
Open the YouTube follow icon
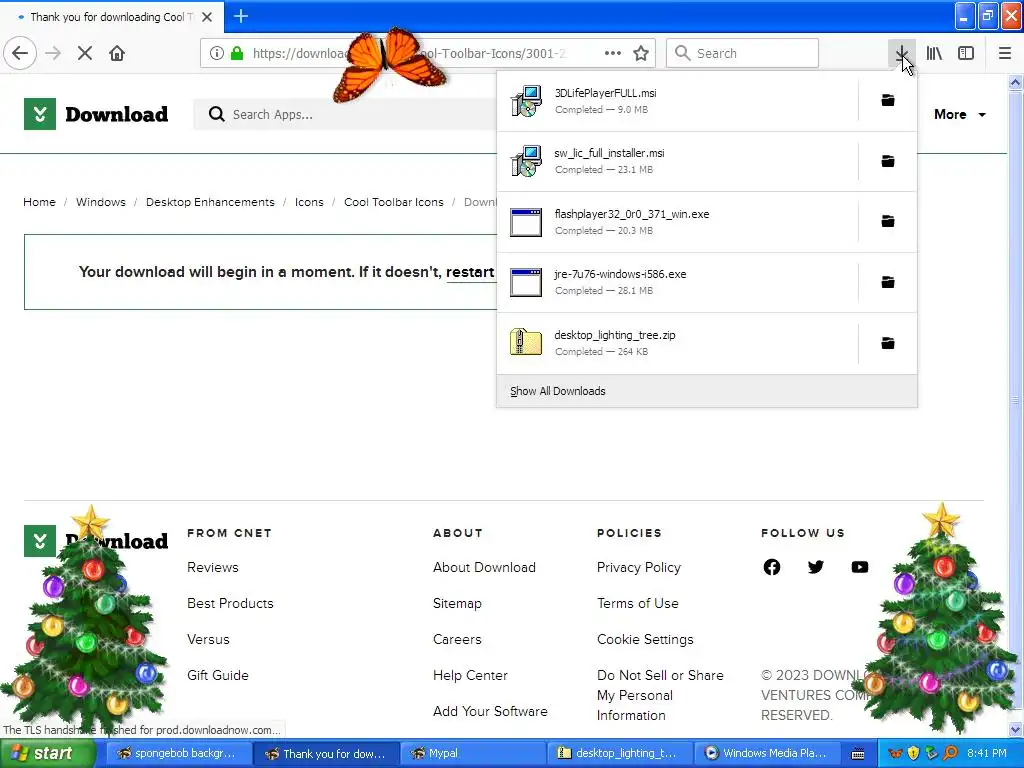point(859,567)
